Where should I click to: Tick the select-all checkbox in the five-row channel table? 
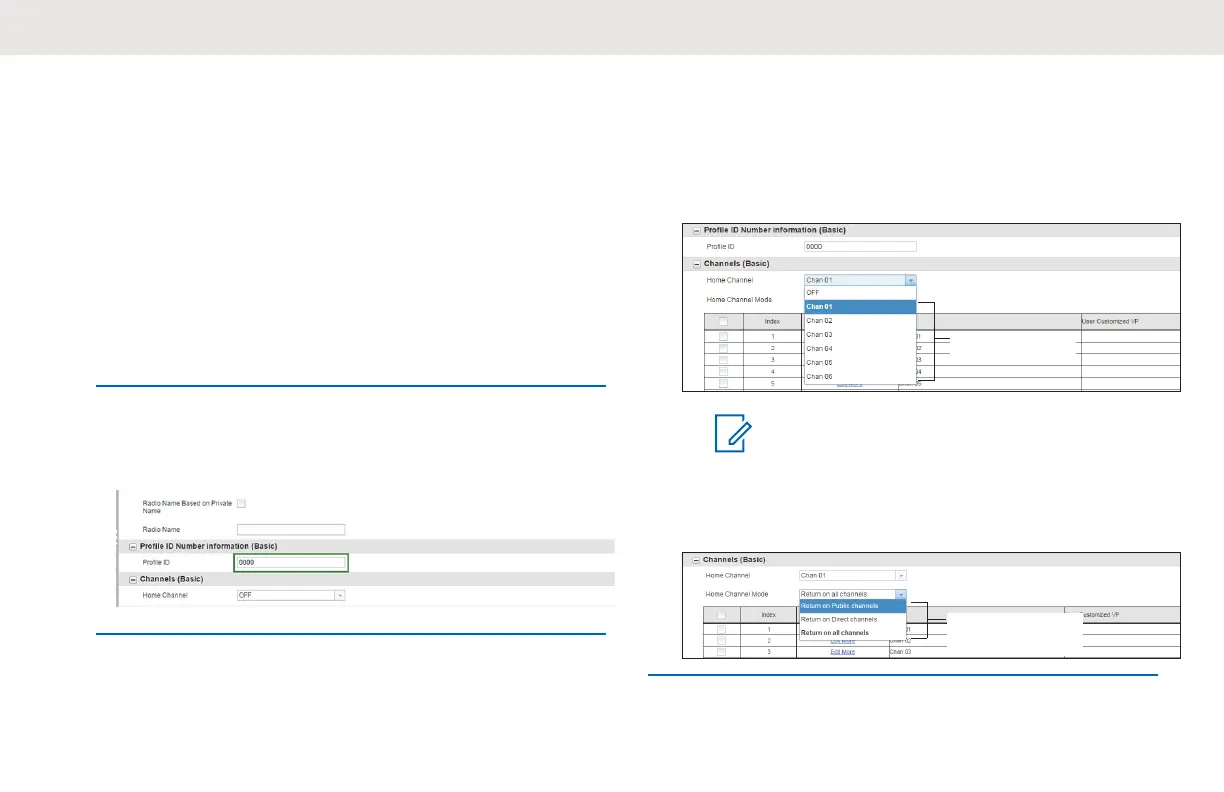point(724,322)
